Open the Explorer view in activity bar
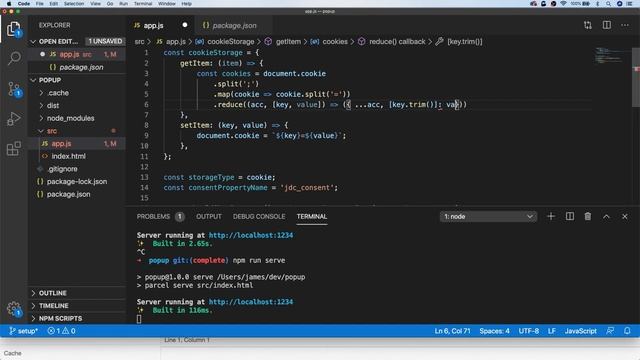This screenshot has height=360, width=640. click(x=14, y=29)
